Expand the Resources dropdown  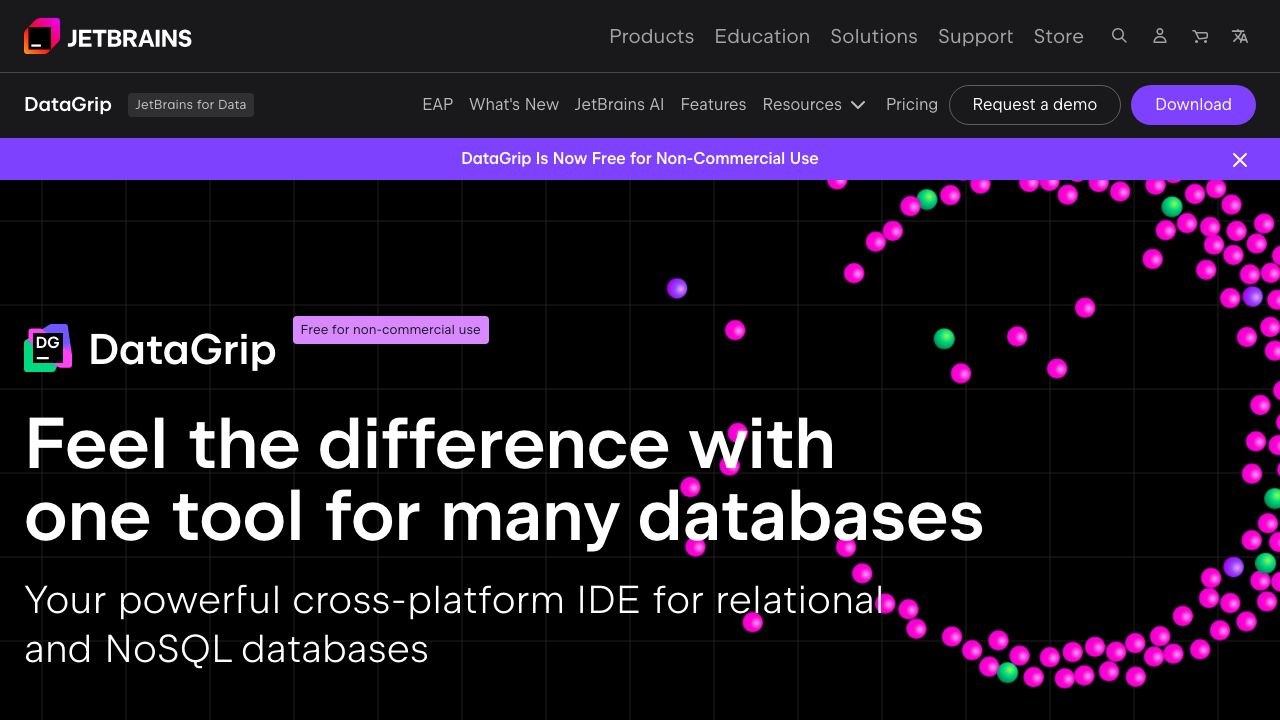814,104
